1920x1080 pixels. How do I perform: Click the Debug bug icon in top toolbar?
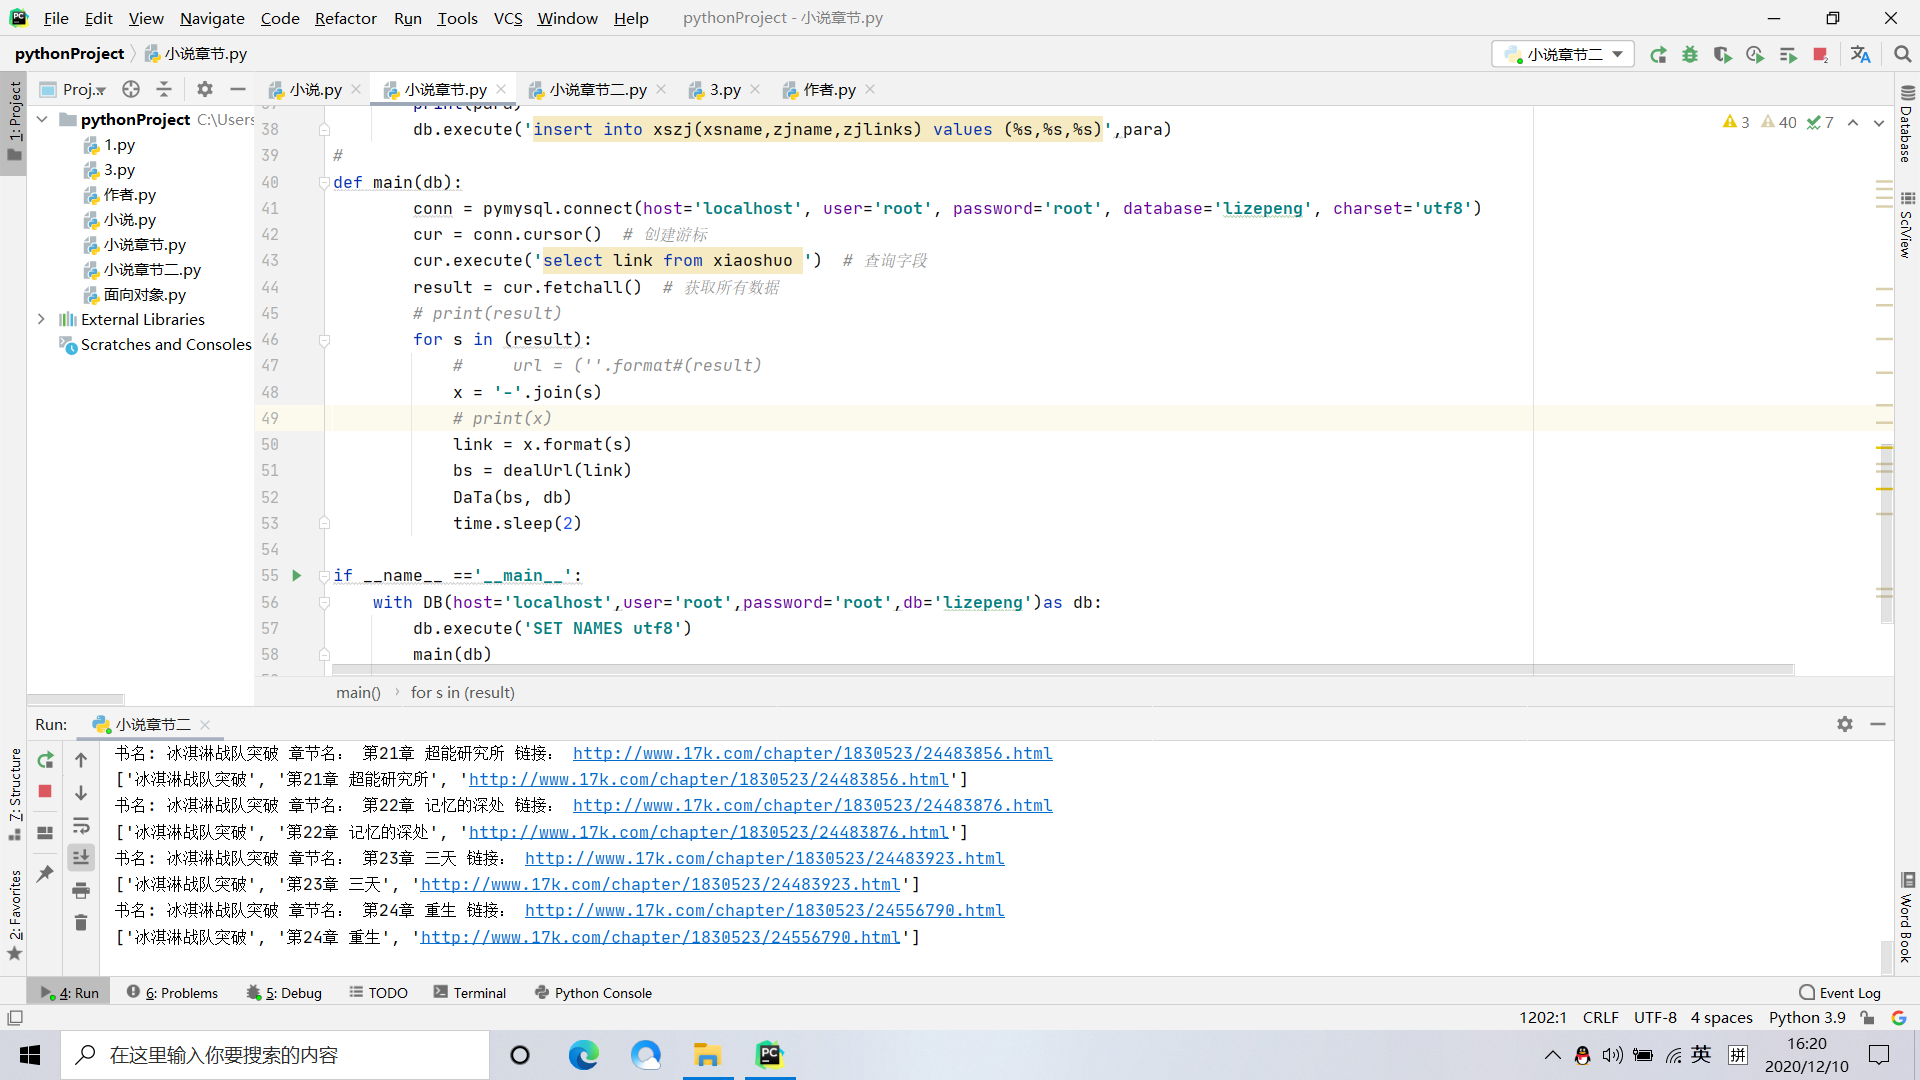(1690, 55)
